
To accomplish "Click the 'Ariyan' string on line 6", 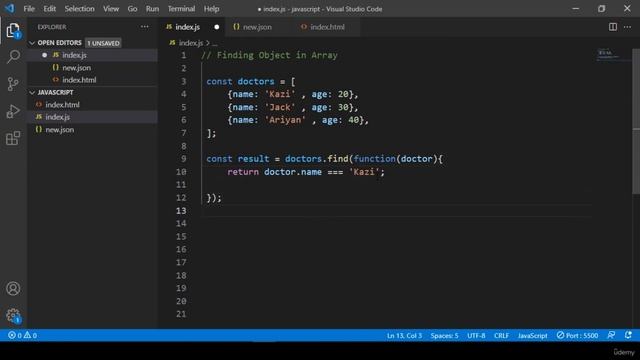I will (x=285, y=120).
